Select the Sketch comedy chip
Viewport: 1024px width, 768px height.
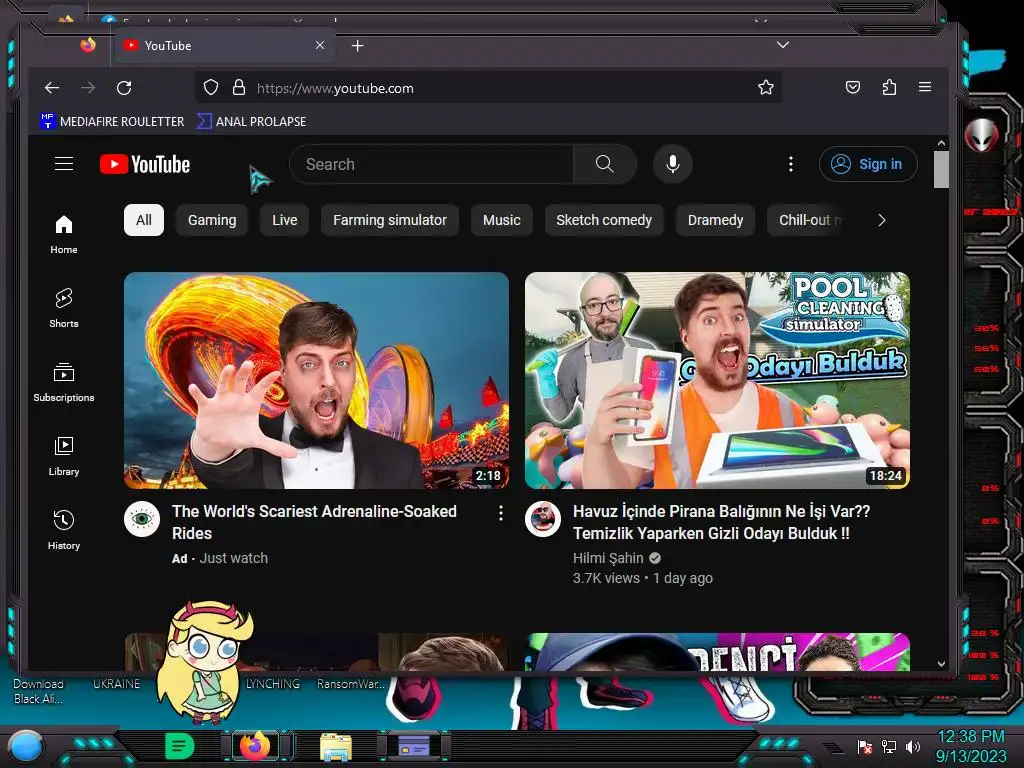pyautogui.click(x=604, y=220)
